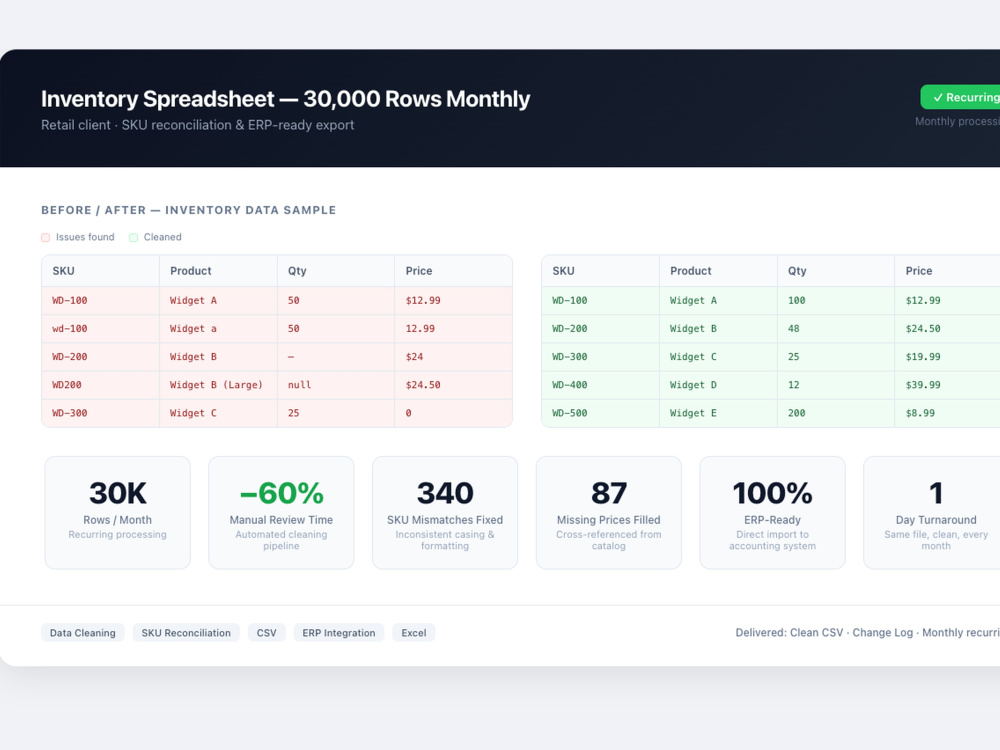Click the 87 Missing Prices Filled card

pyautogui.click(x=609, y=512)
